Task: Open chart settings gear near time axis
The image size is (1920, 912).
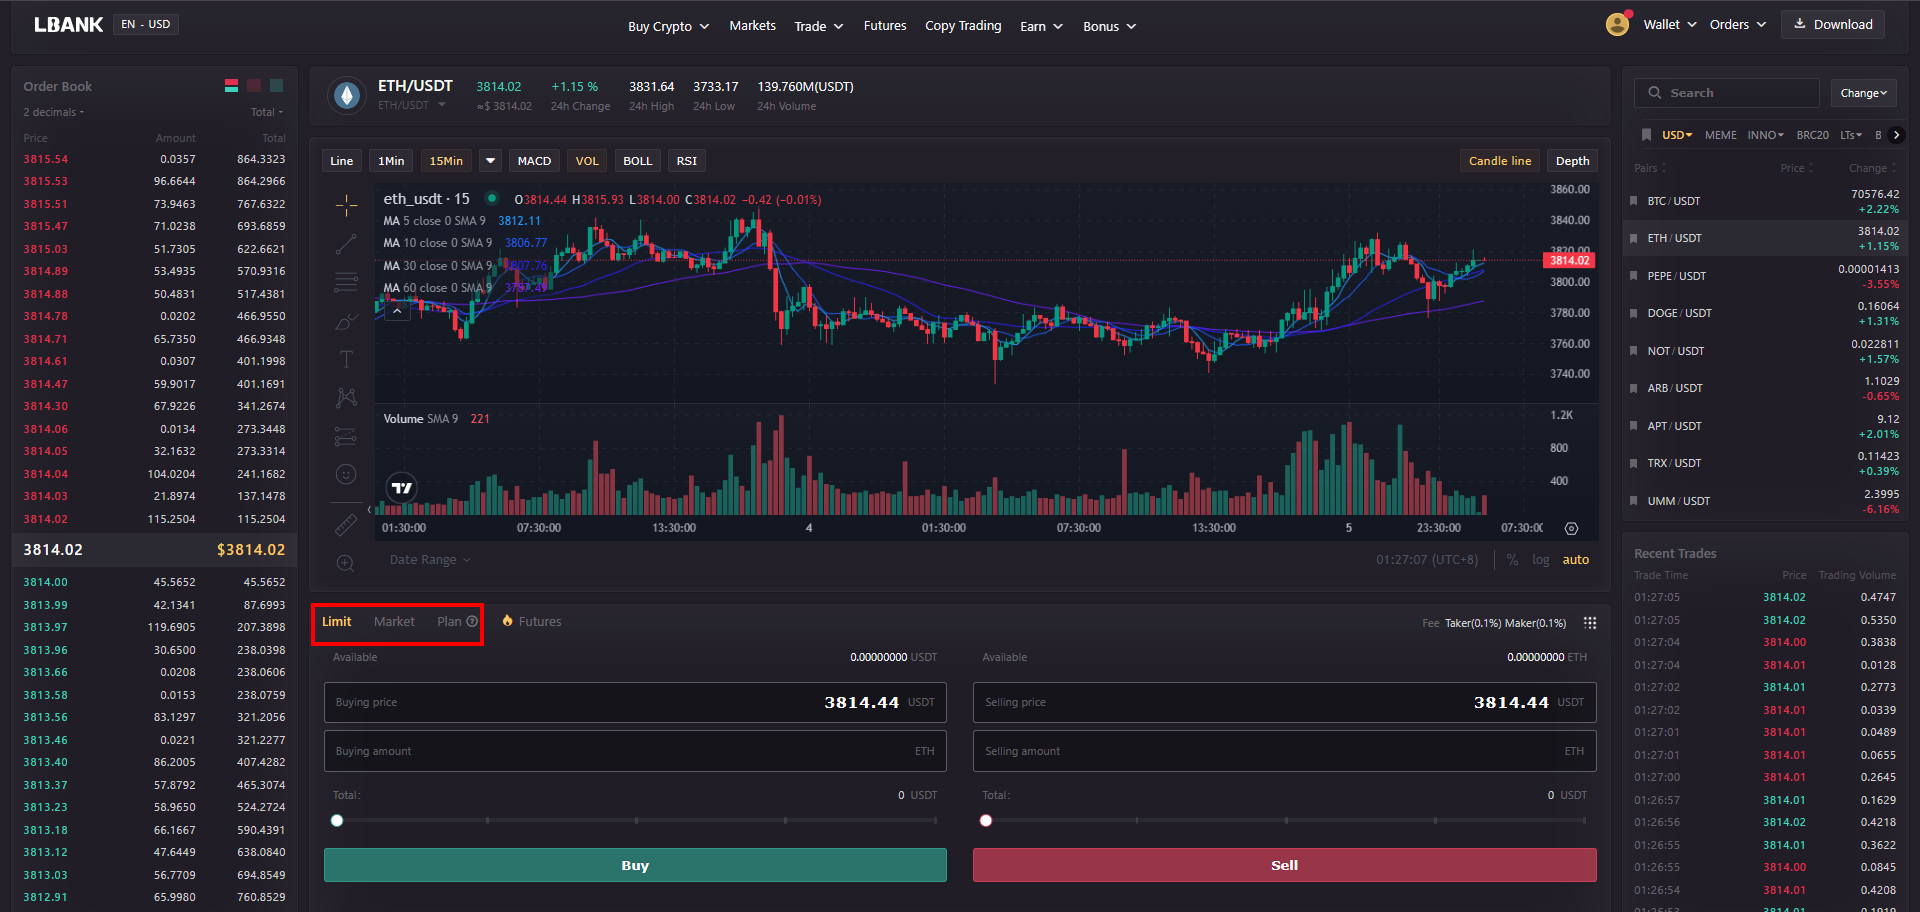Action: (1571, 528)
